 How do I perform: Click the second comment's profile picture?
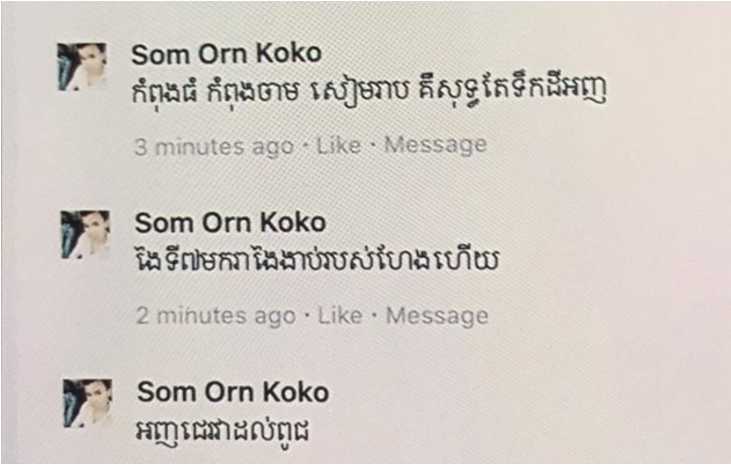click(x=85, y=236)
